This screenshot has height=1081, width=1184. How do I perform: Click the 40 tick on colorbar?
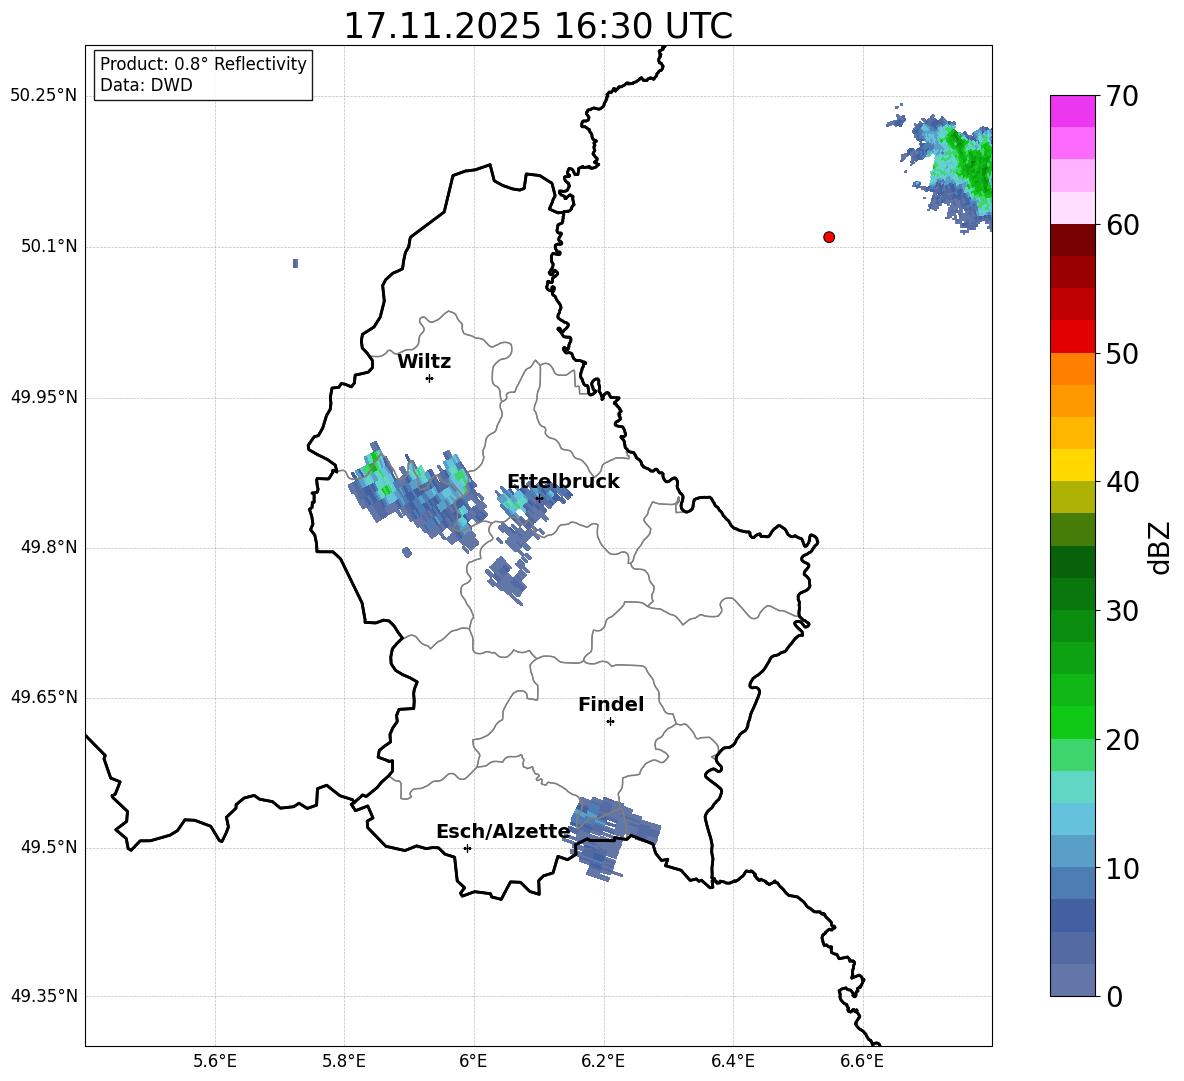[1122, 482]
